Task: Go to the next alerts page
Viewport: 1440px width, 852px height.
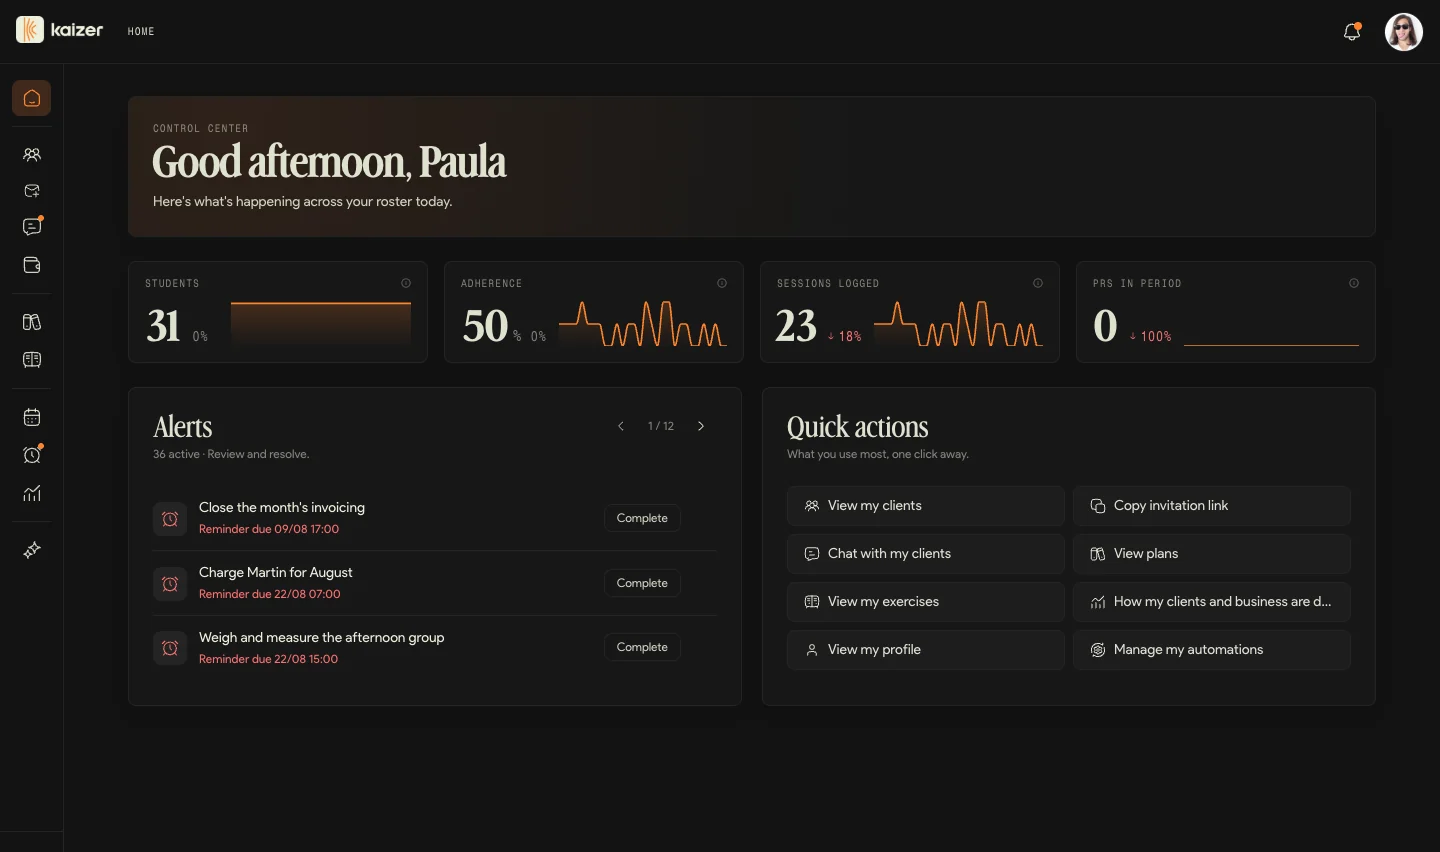Action: [701, 426]
